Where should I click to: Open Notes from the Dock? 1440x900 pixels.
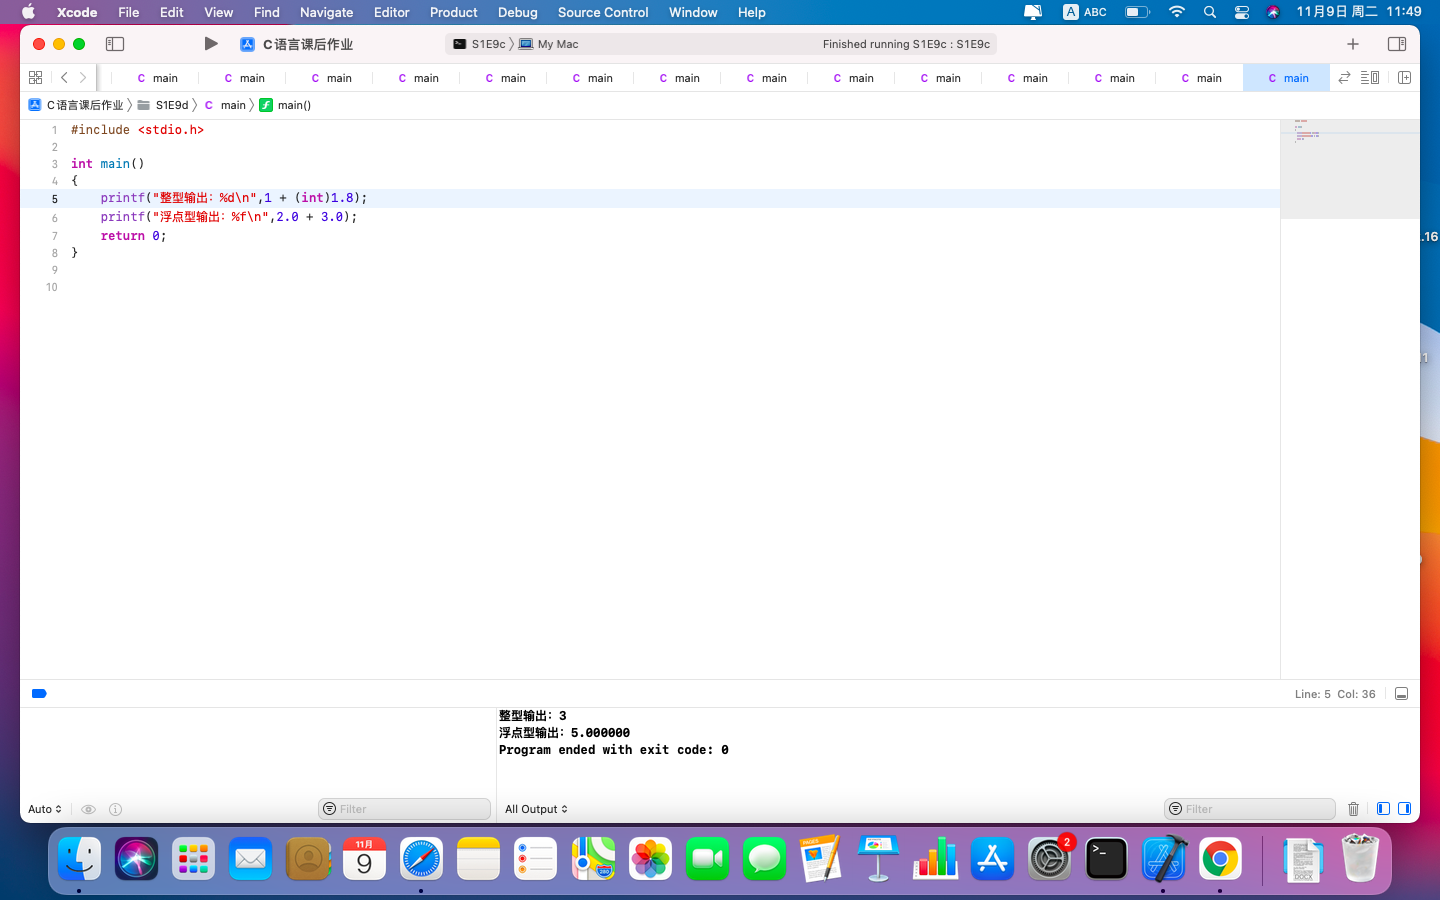[x=478, y=859]
